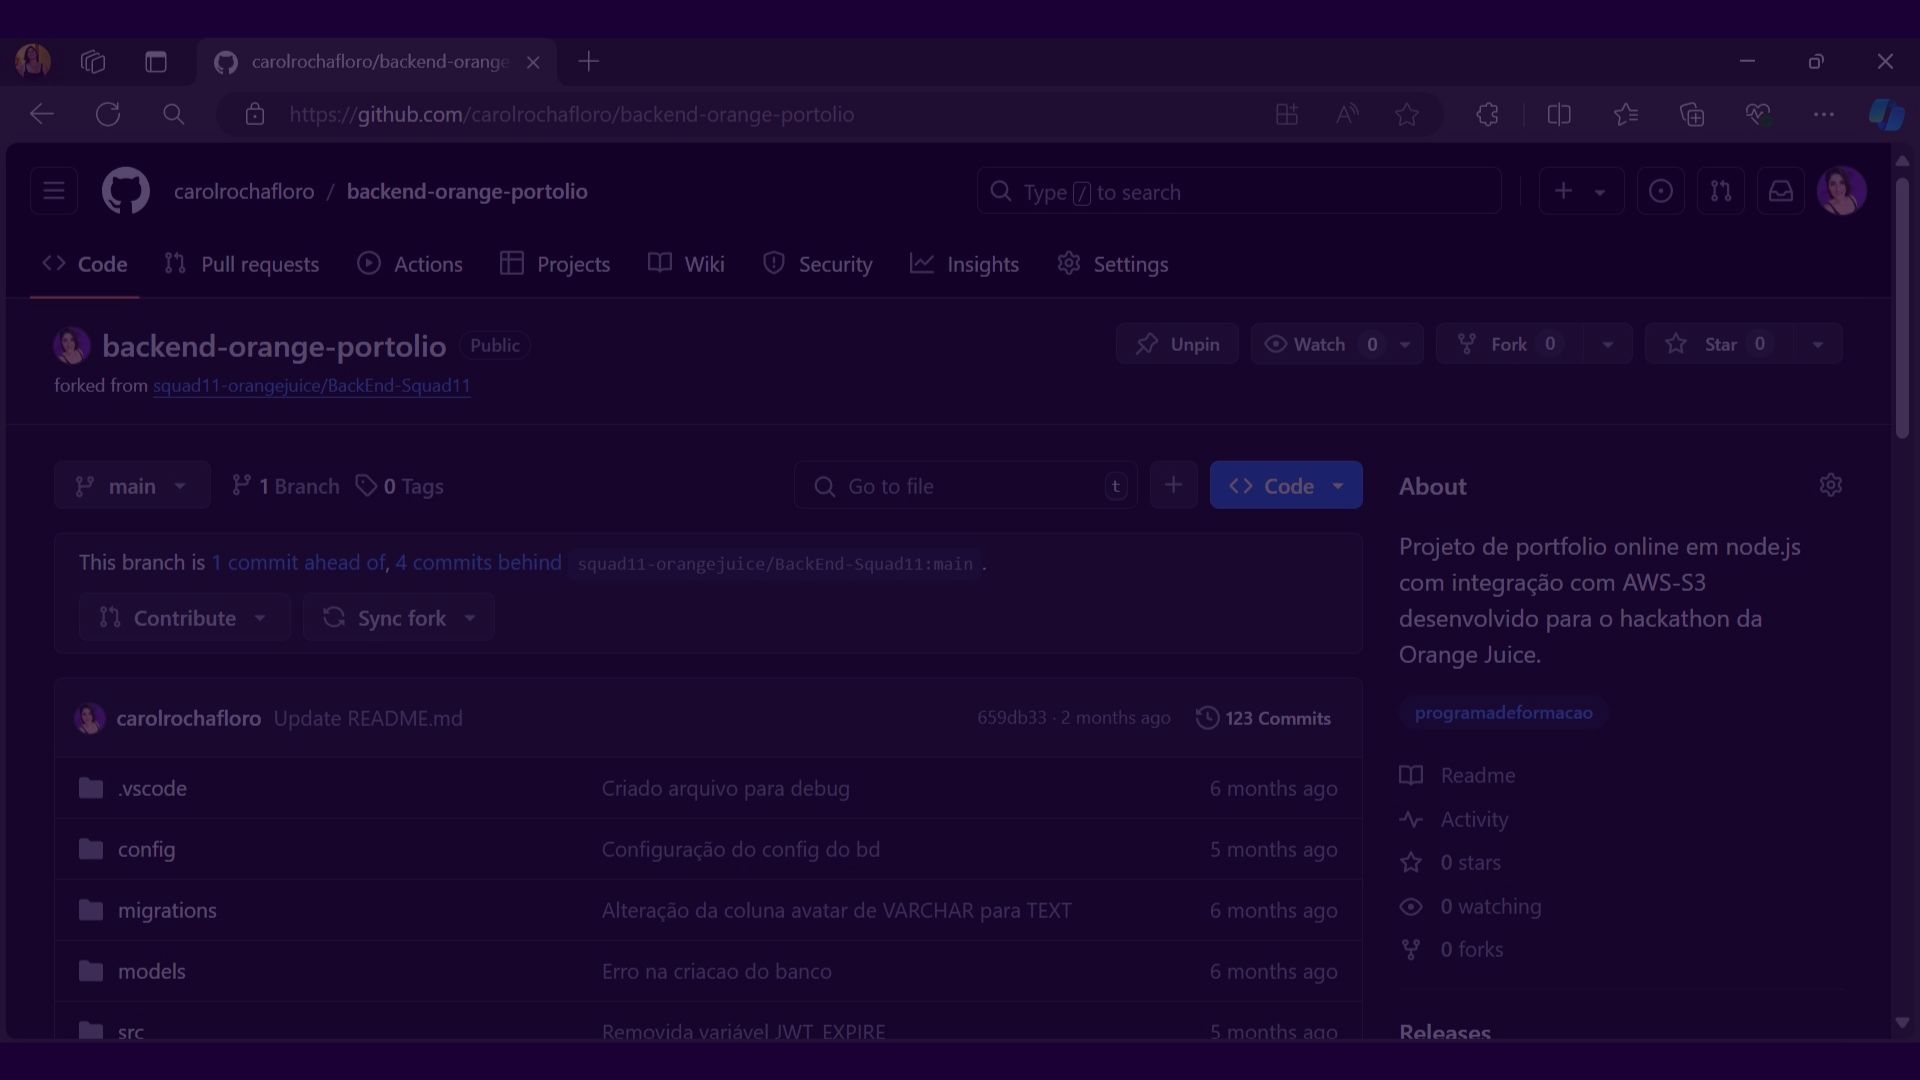Viewport: 1920px width, 1080px height.
Task: Open the 1 commit ahead link
Action: tap(298, 562)
